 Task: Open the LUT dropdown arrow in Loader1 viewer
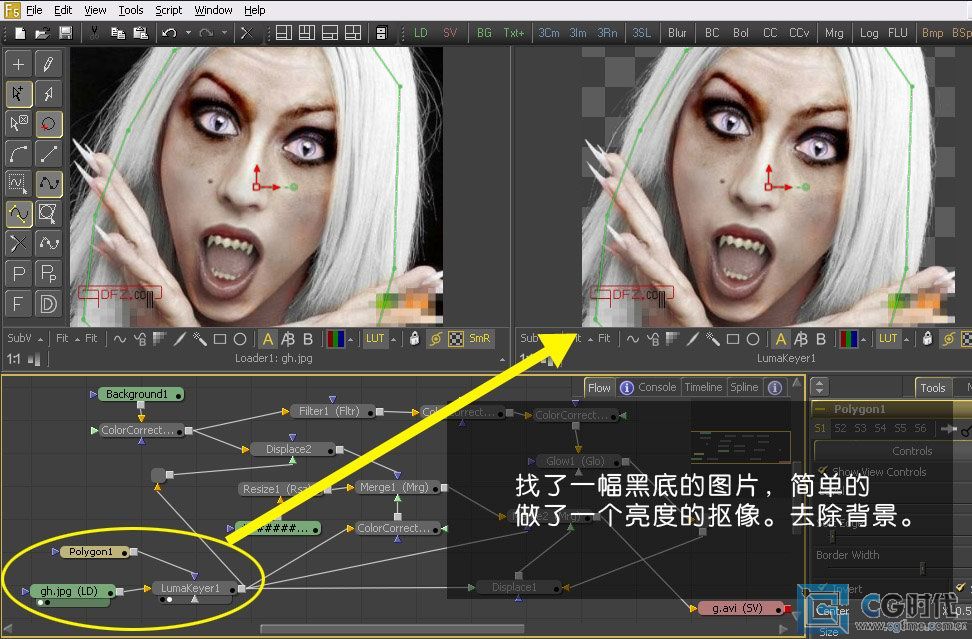click(x=393, y=340)
